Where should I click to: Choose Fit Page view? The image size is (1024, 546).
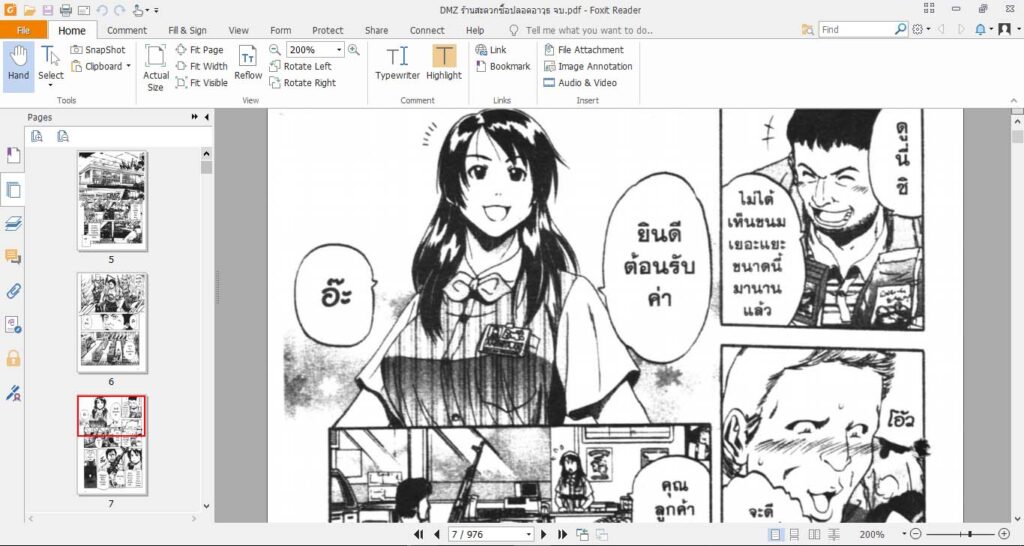tap(200, 50)
